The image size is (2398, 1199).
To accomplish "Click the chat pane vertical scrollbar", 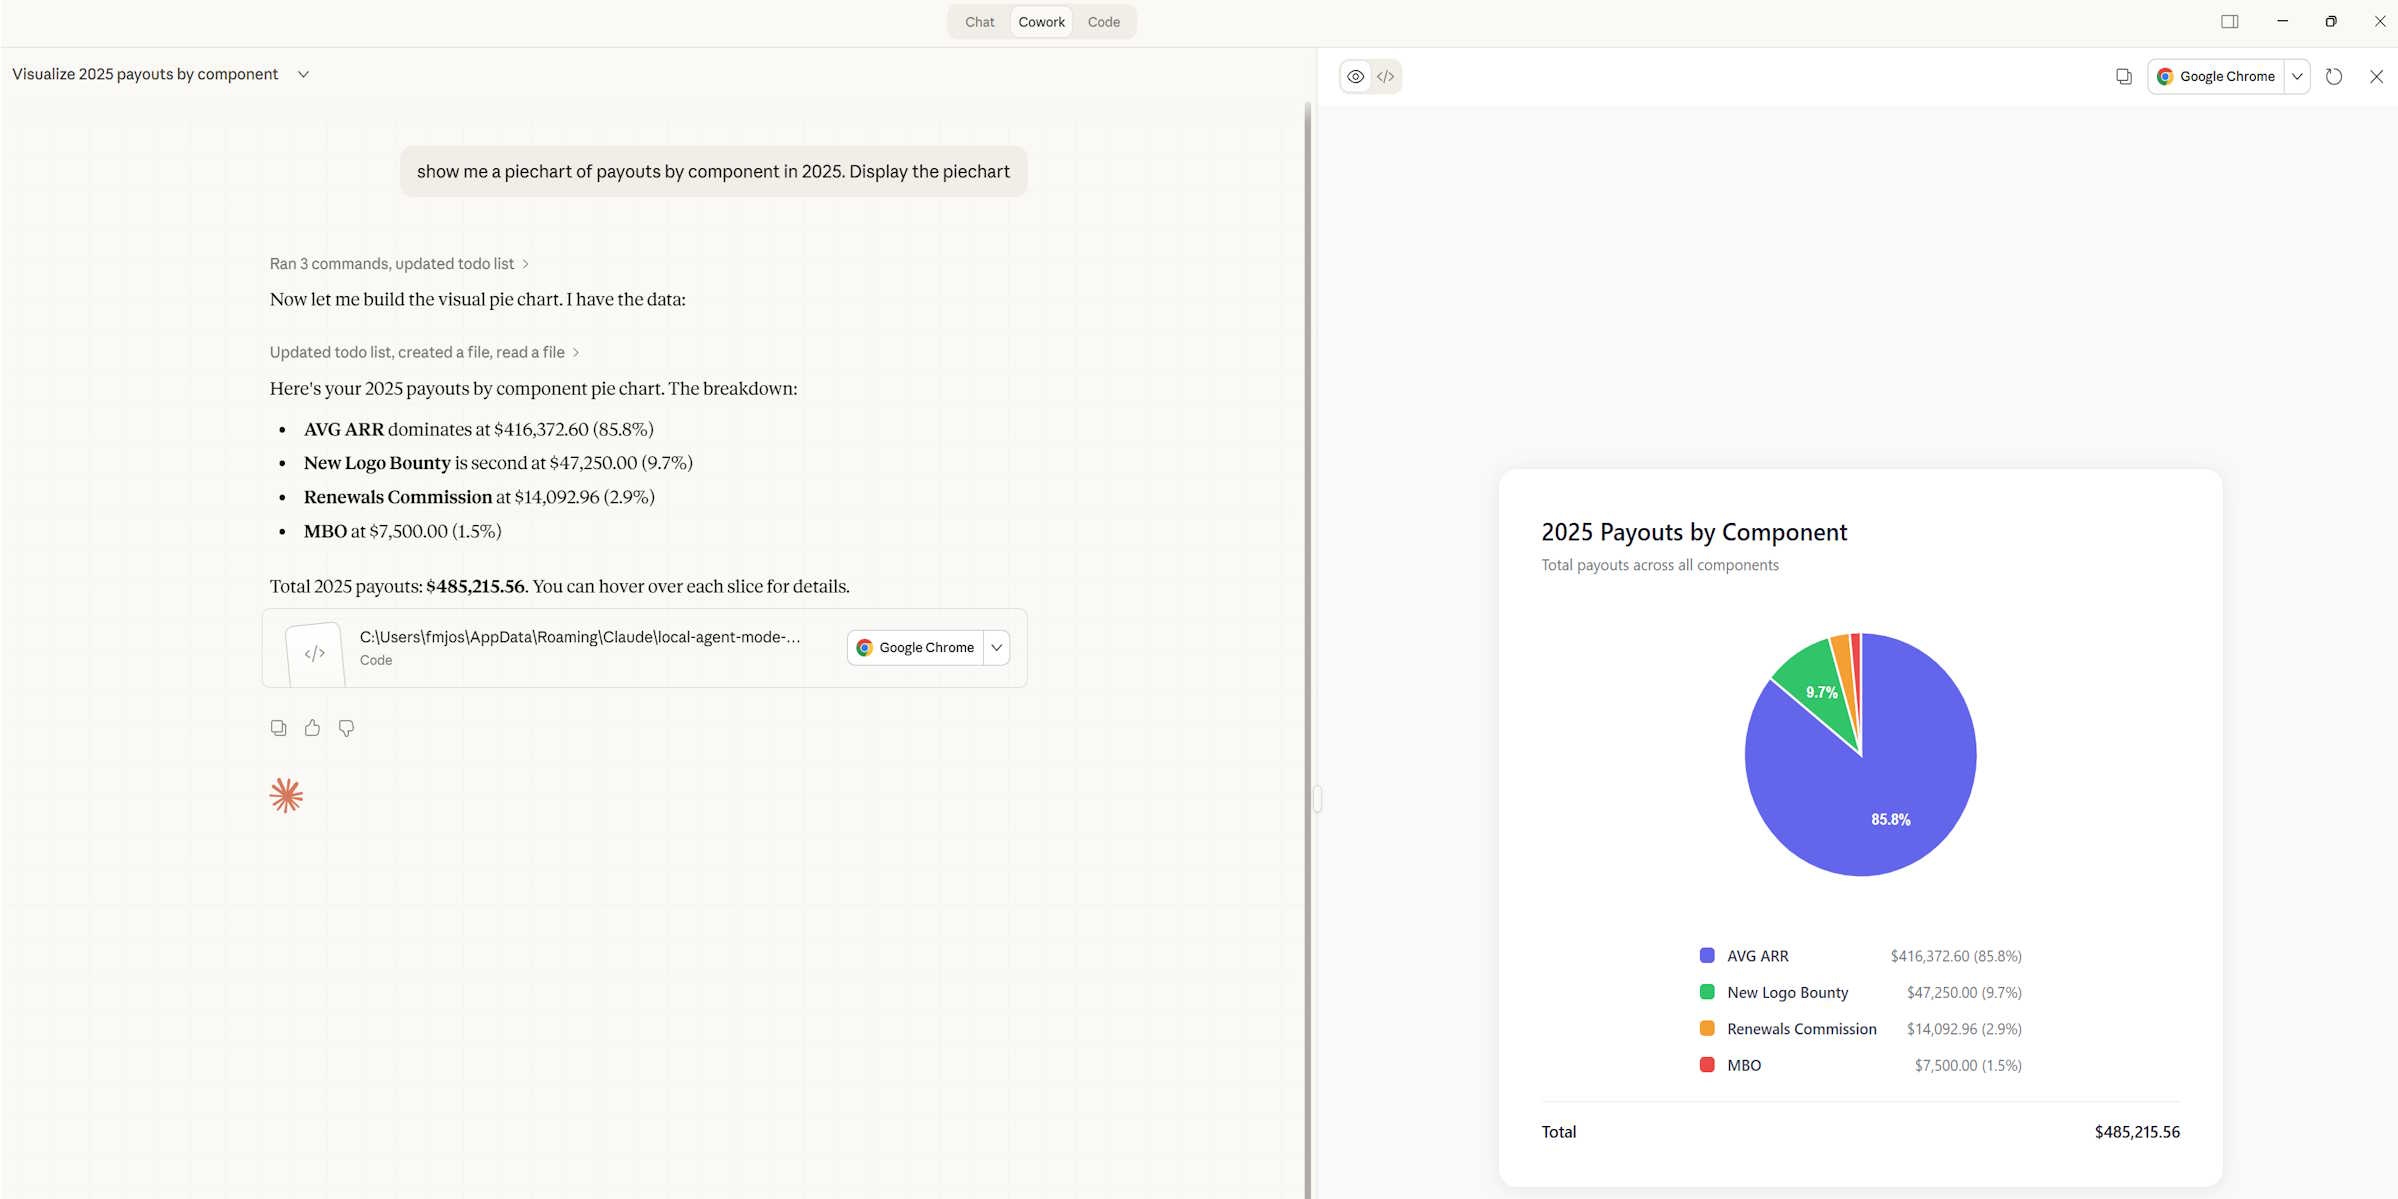I will pos(1307,650).
